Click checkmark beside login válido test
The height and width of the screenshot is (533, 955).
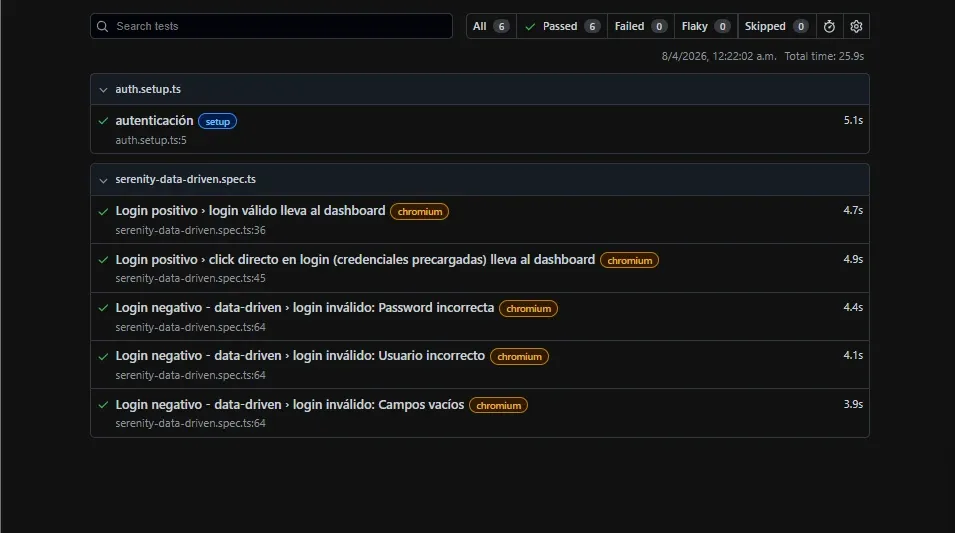pyautogui.click(x=103, y=211)
